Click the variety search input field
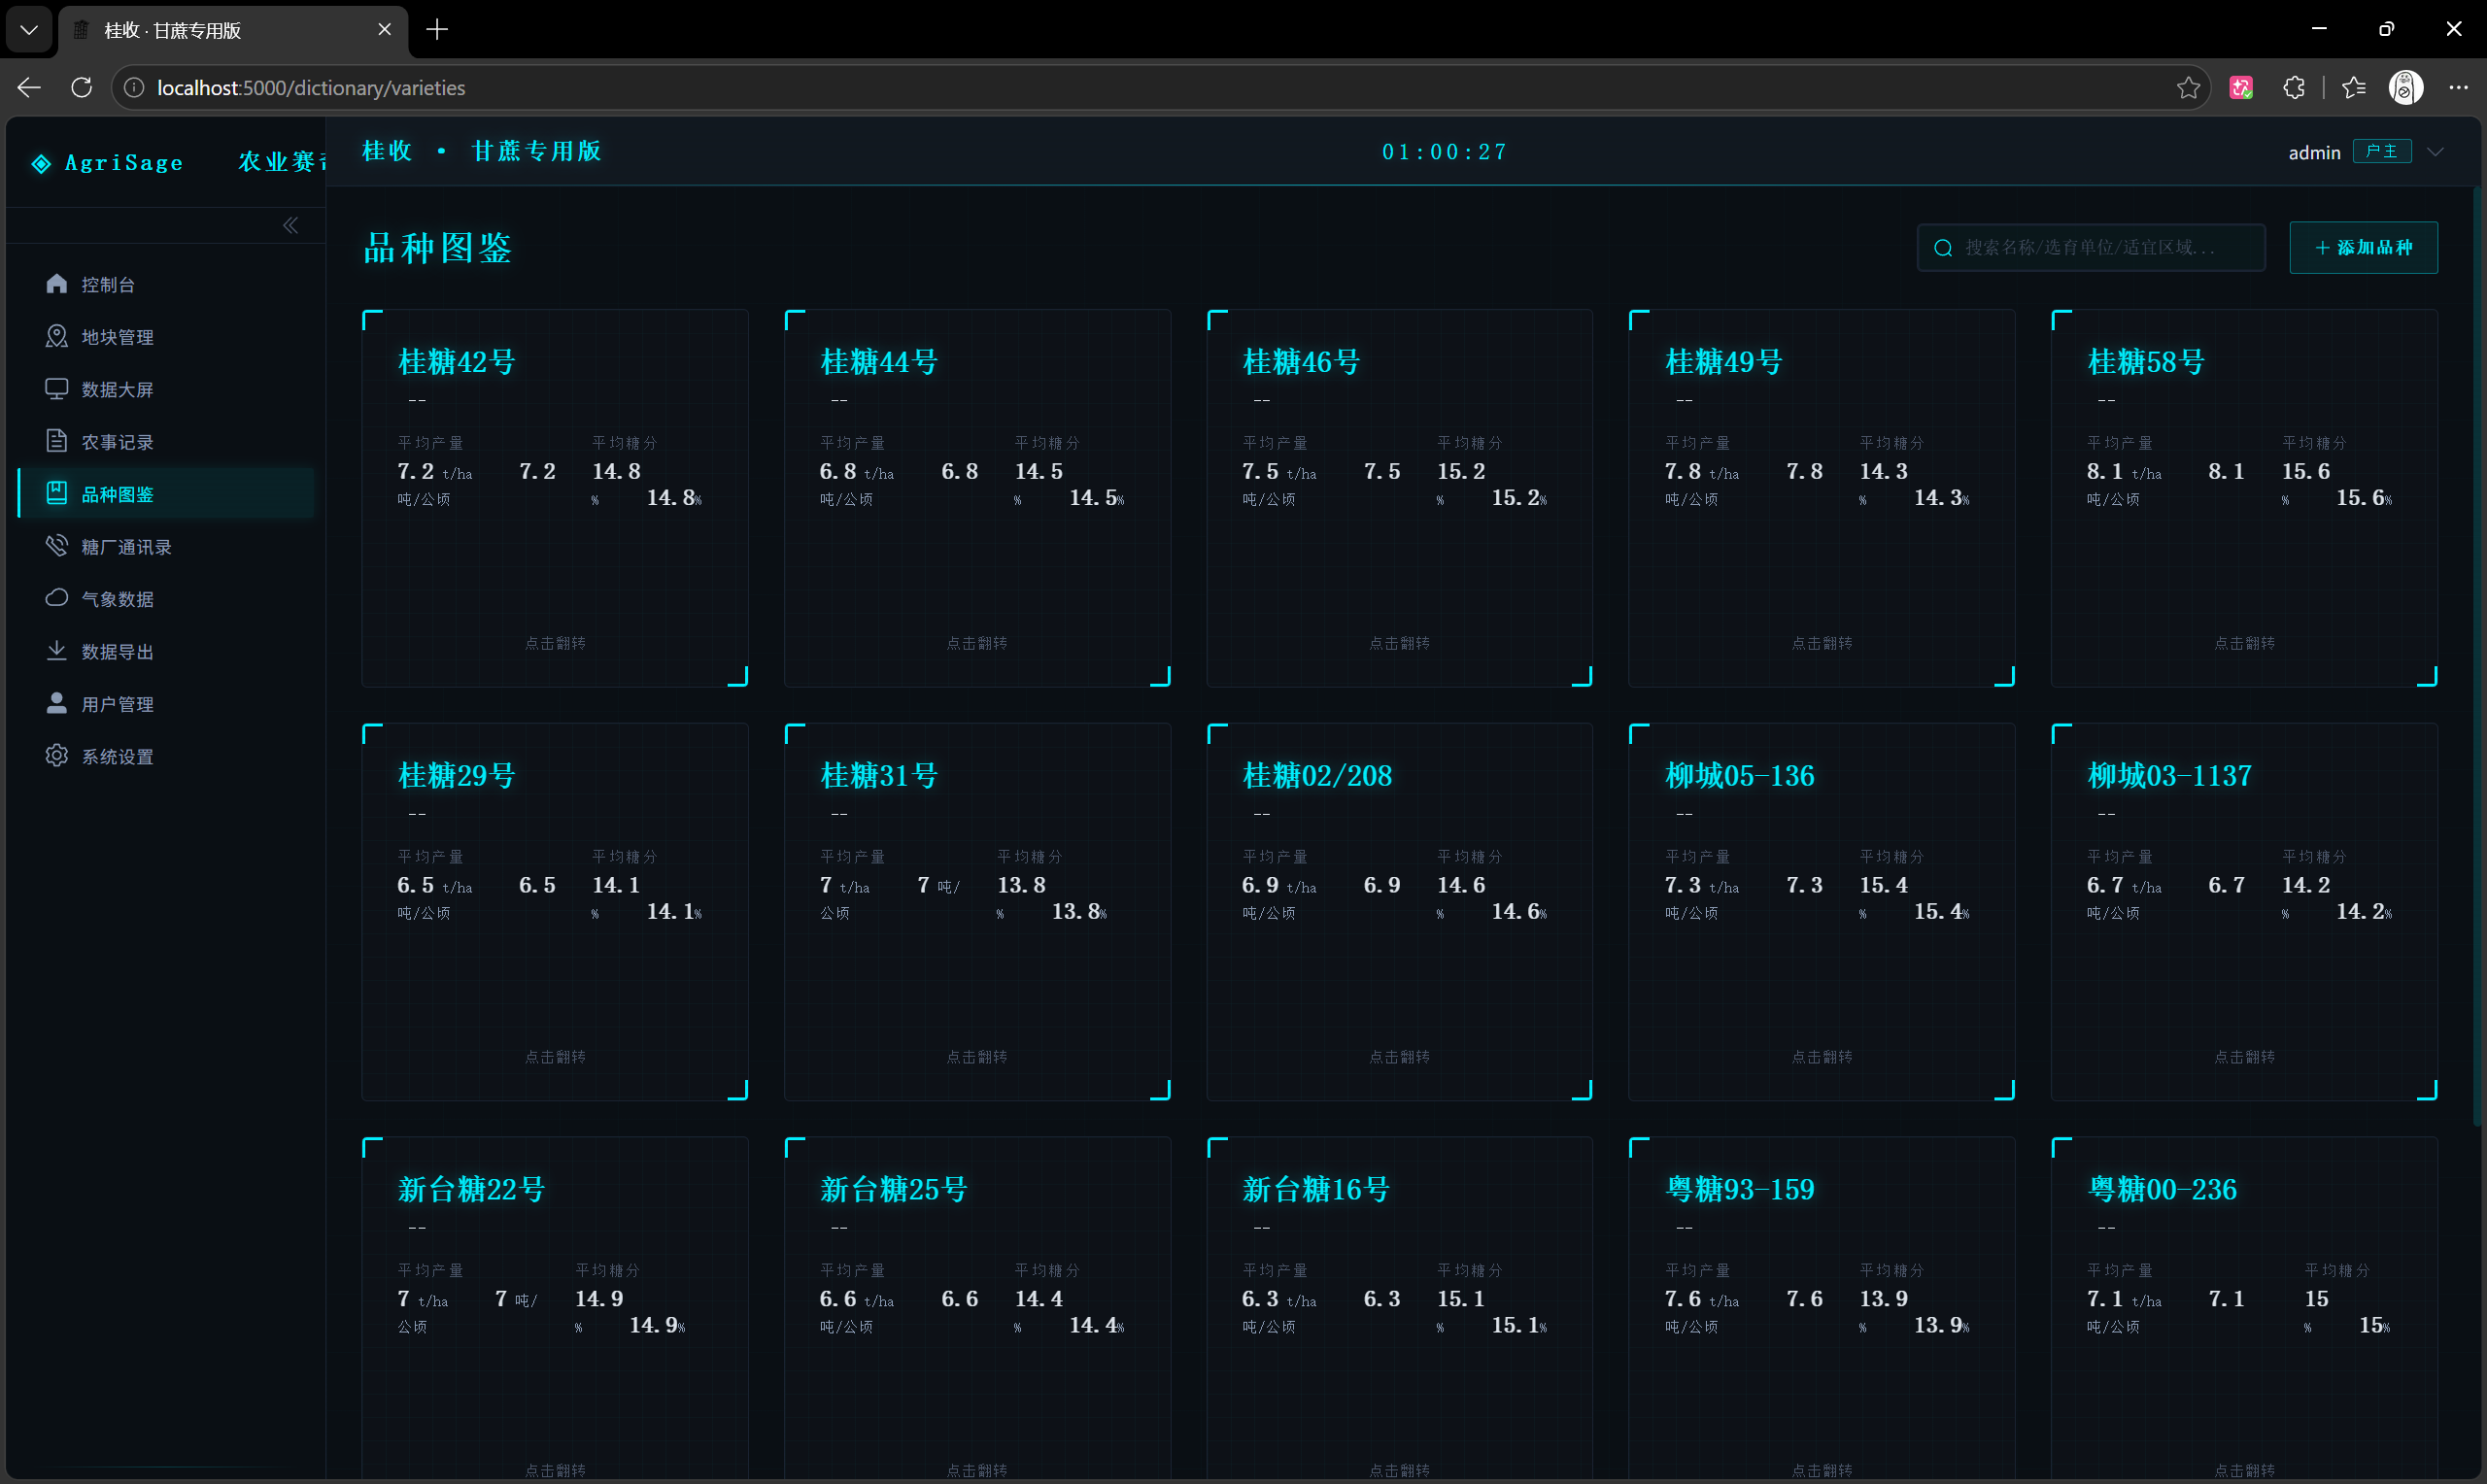2487x1484 pixels. point(2091,247)
